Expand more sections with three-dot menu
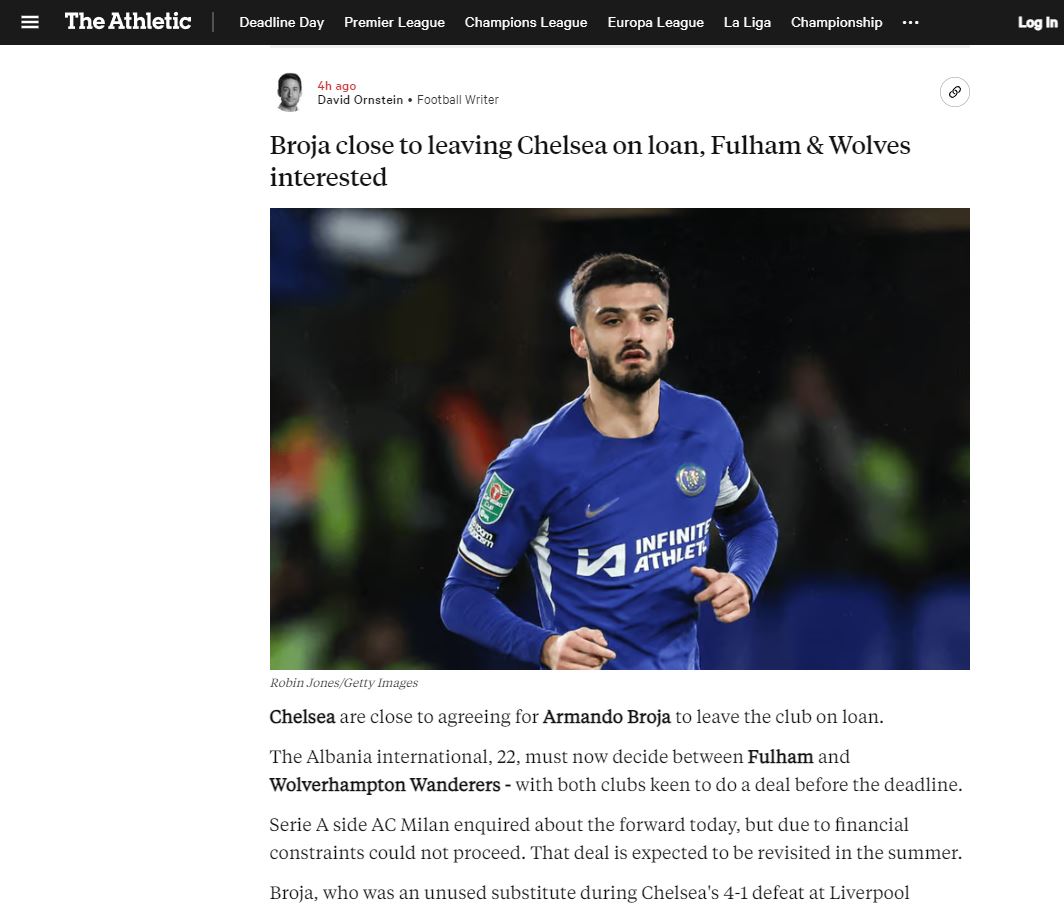Image resolution: width=1064 pixels, height=905 pixels. click(x=910, y=22)
